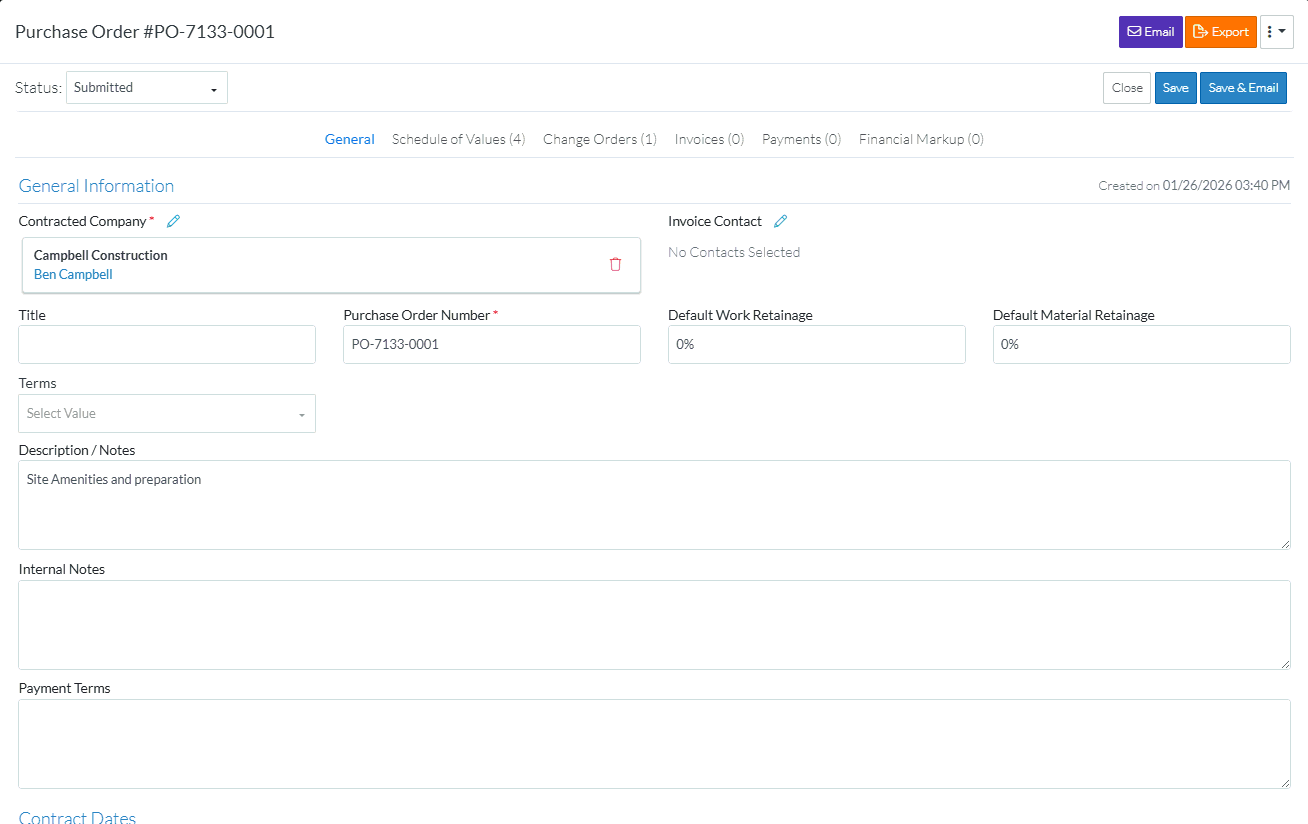This screenshot has width=1308, height=824.
Task: Click the Close button
Action: point(1127,88)
